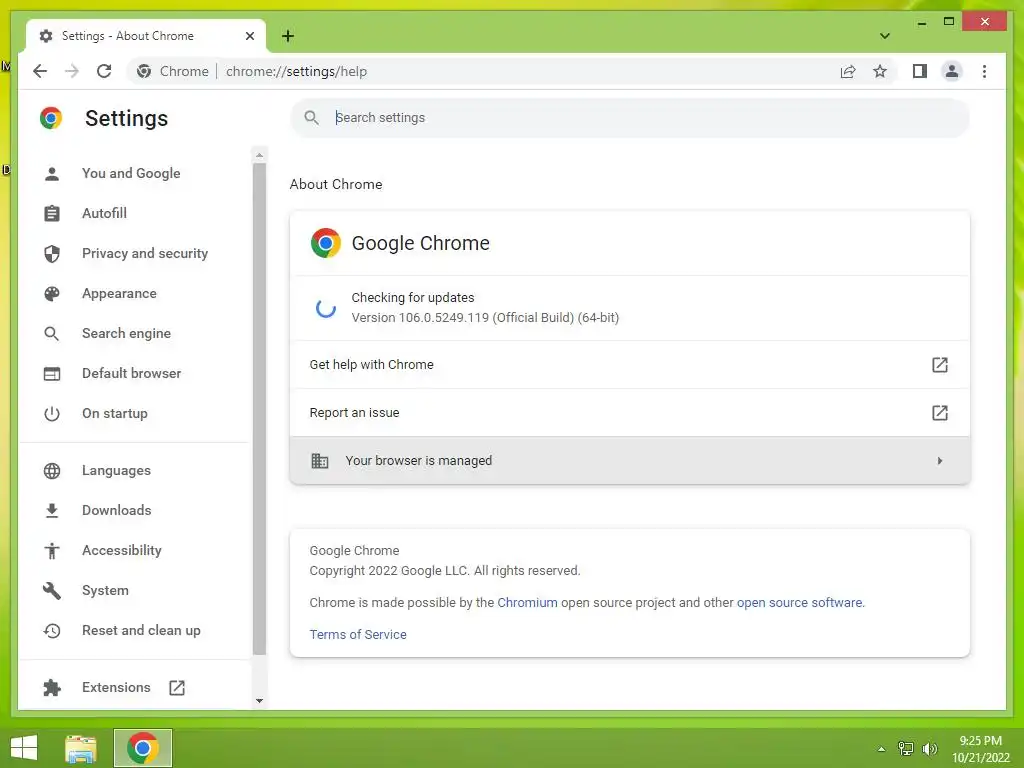
Task: Open Your browser is managed row
Action: pos(630,460)
